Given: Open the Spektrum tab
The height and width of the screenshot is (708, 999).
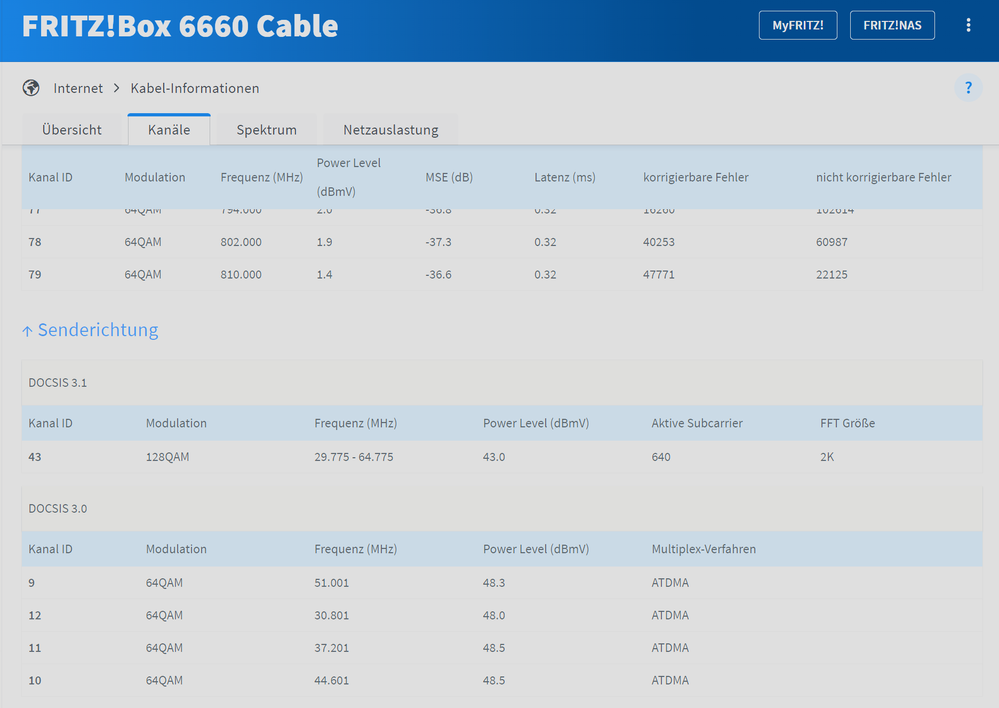Looking at the screenshot, I should pos(266,130).
